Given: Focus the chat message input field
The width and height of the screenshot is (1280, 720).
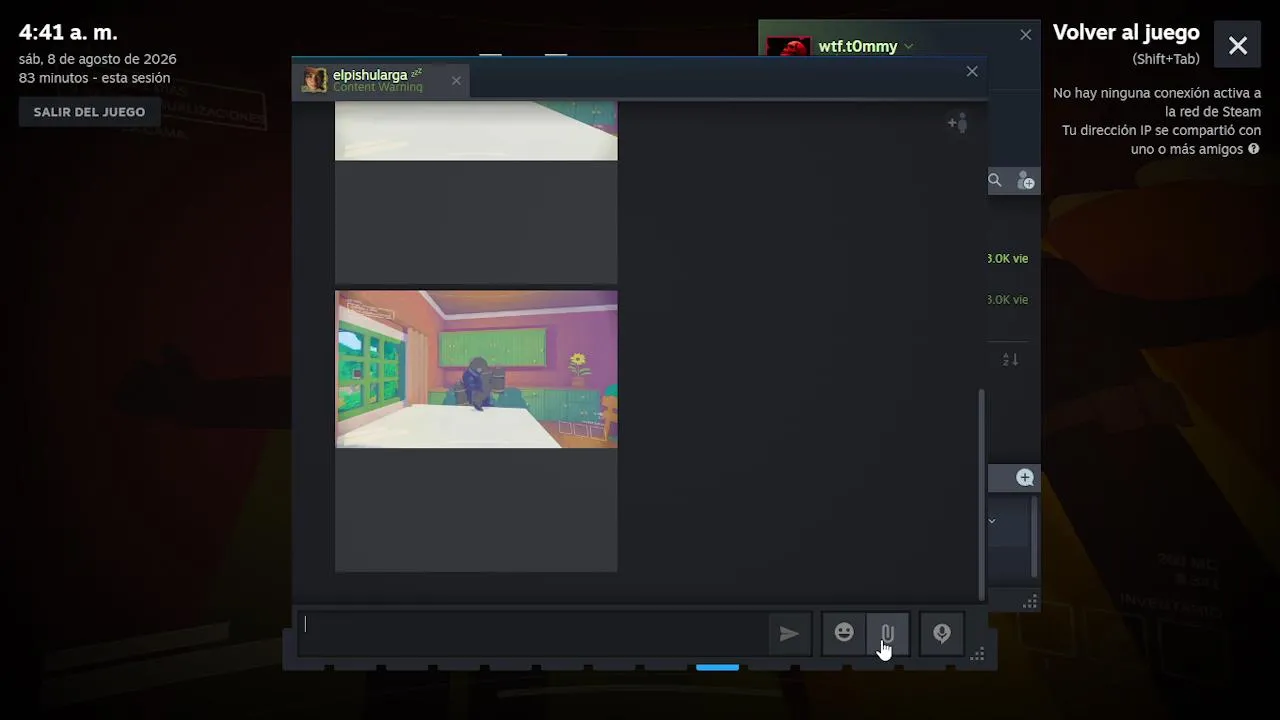Looking at the screenshot, I should (533, 632).
